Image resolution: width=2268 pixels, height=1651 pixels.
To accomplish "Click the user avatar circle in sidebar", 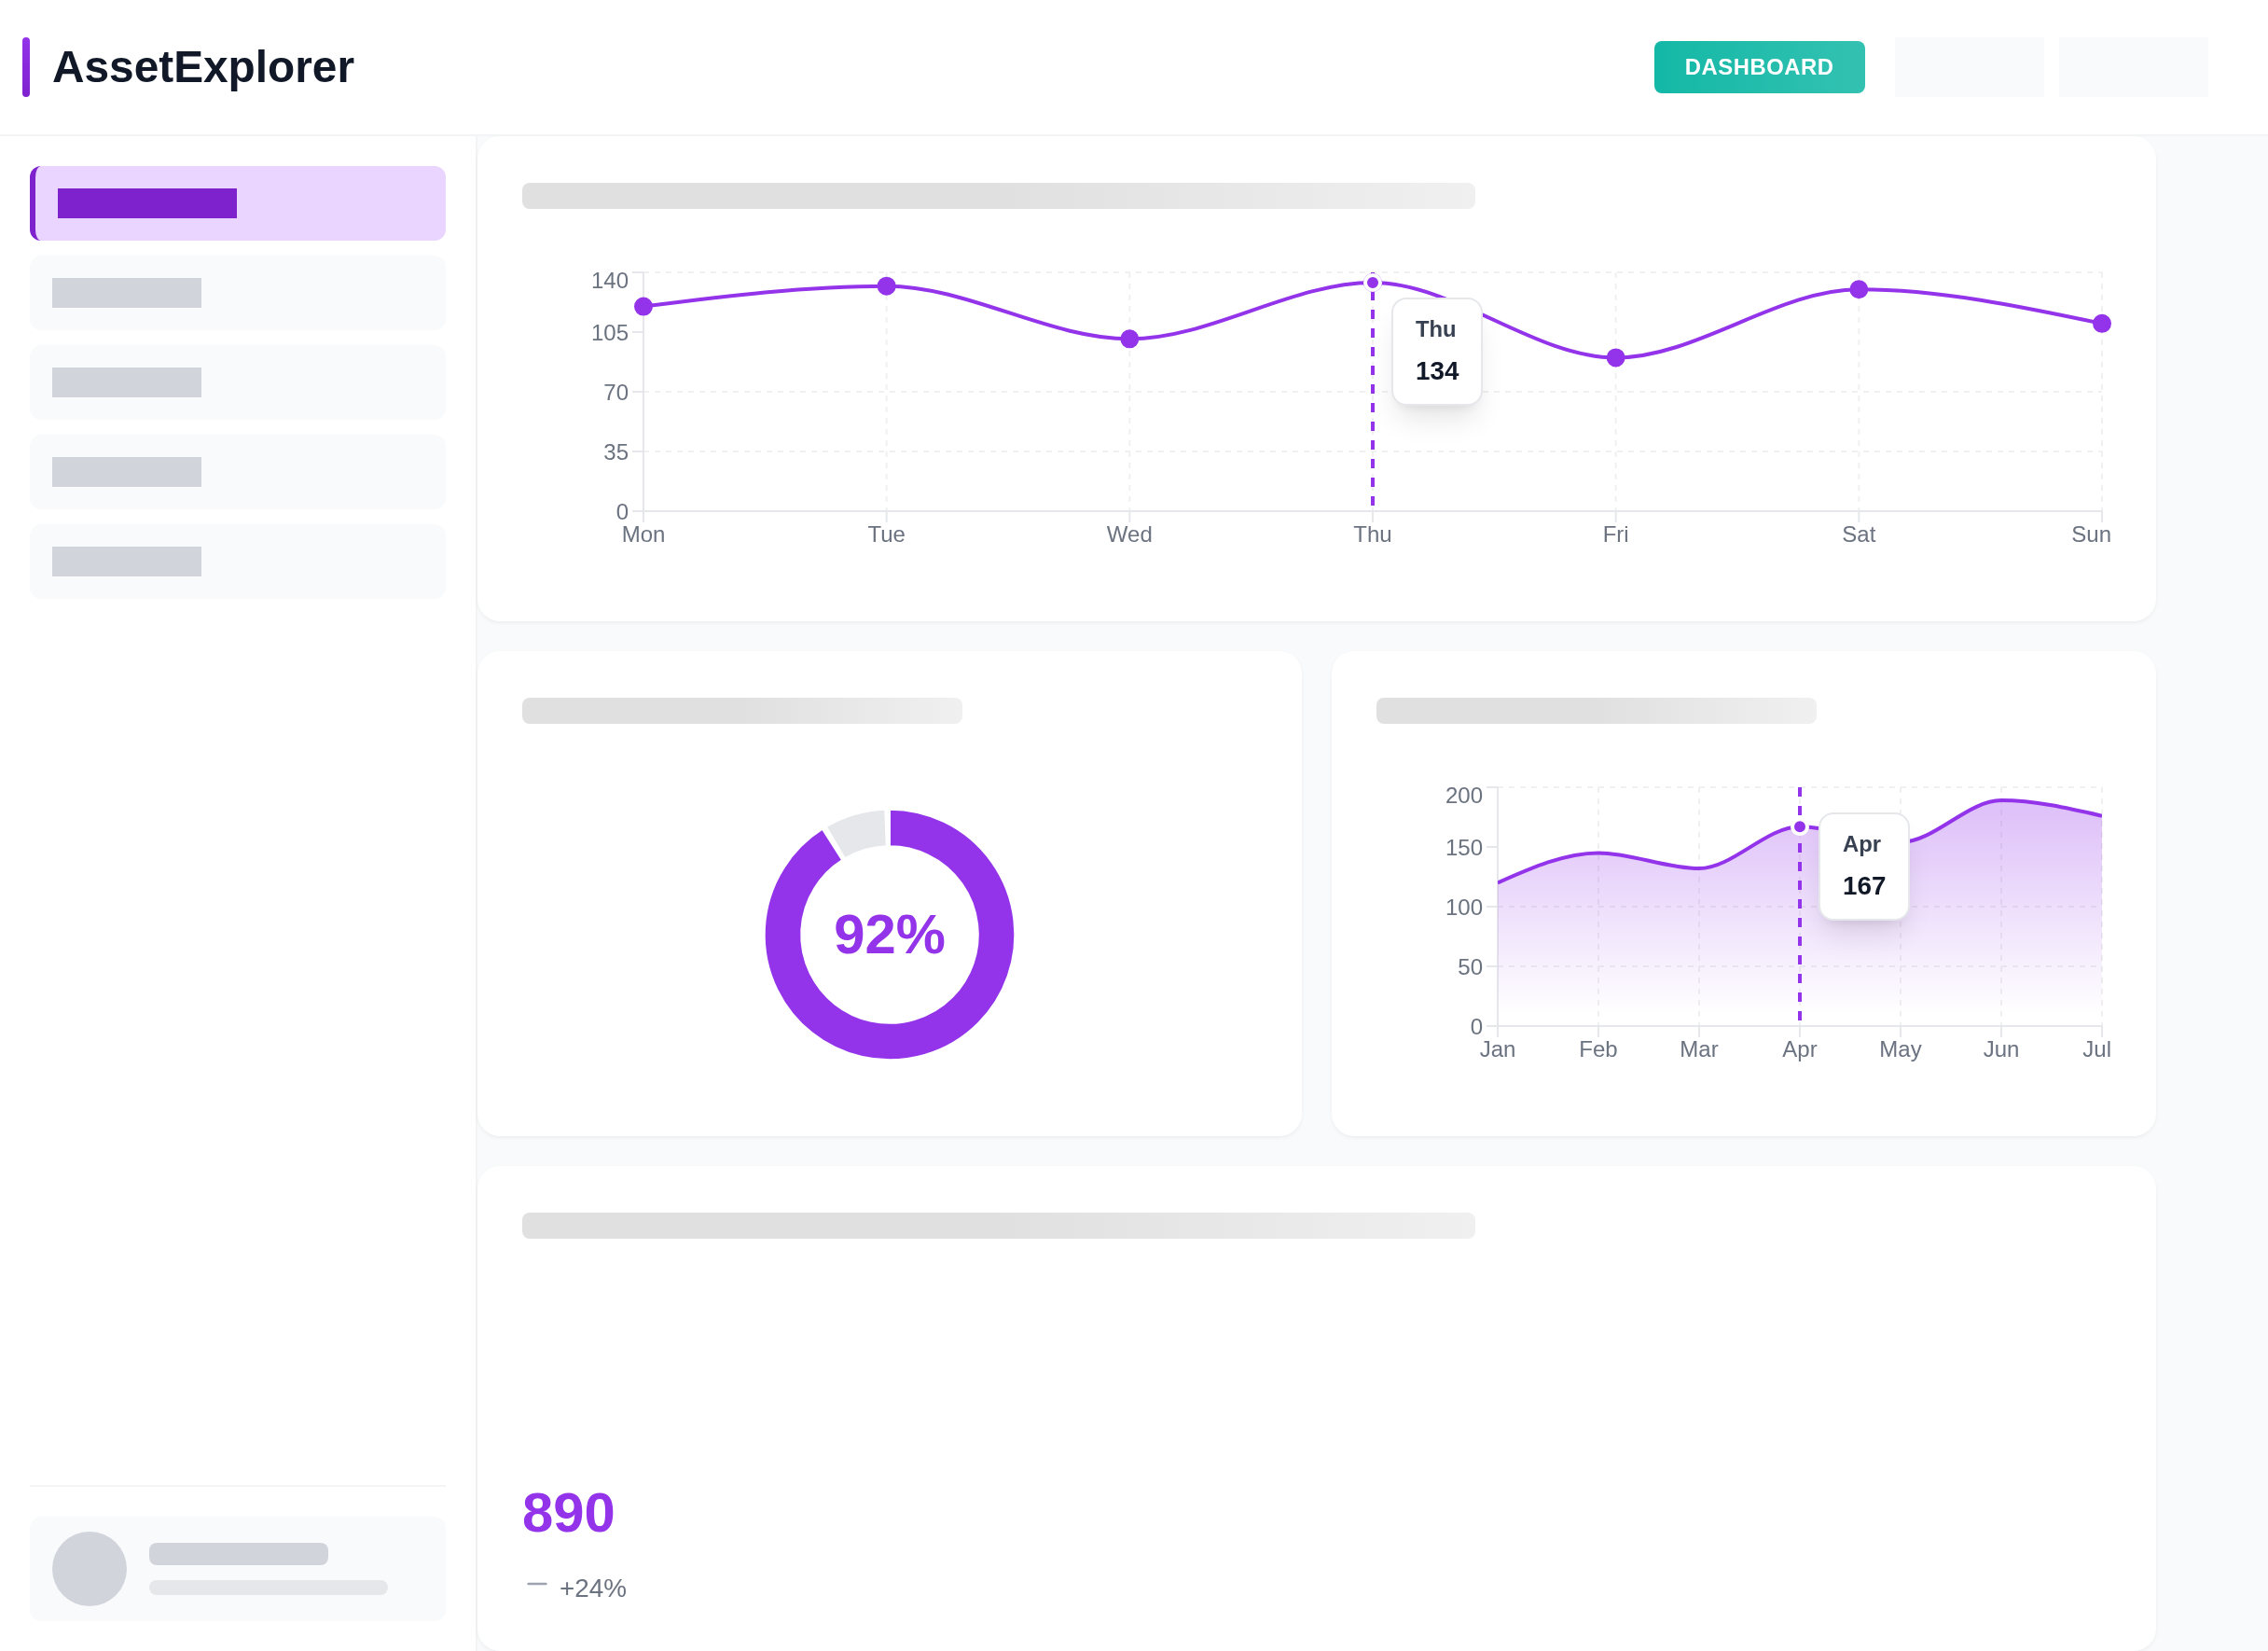I will coord(89,1568).
